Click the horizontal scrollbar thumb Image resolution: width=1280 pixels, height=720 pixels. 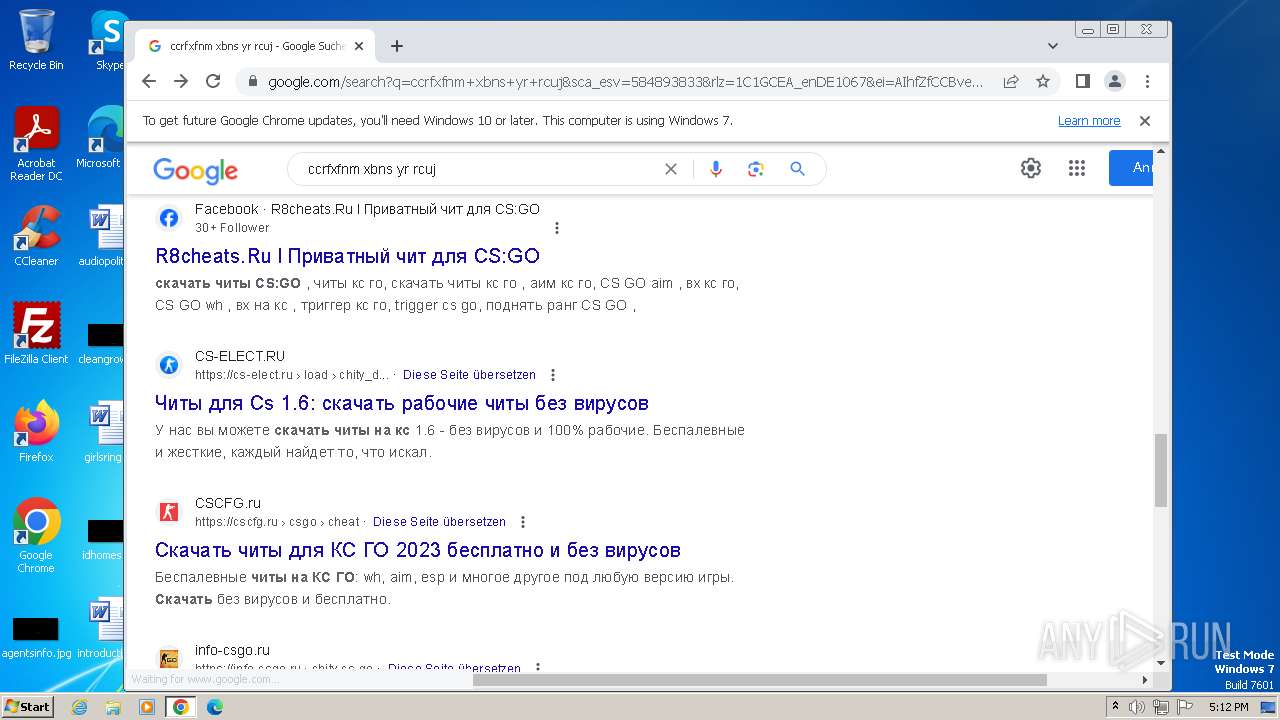[x=760, y=680]
